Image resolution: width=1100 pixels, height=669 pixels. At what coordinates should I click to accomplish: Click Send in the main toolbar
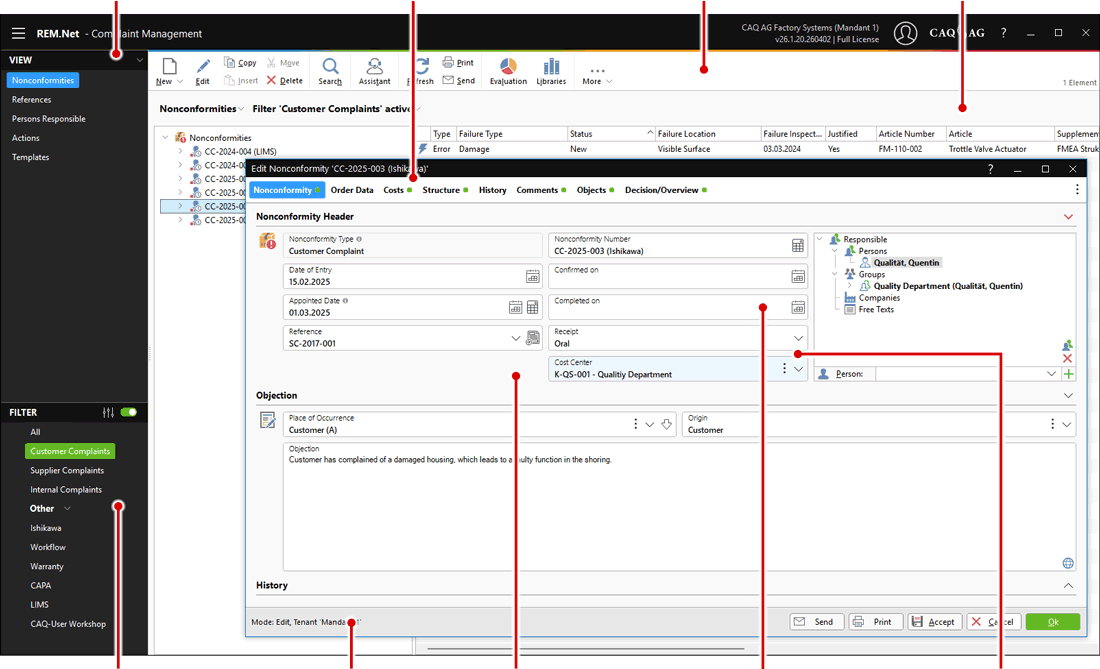458,81
